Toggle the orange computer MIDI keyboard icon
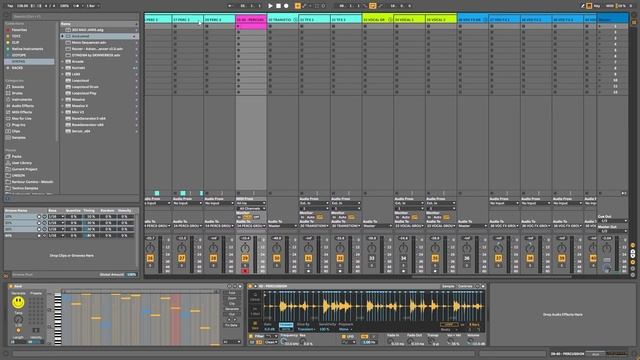The height and width of the screenshot is (360, 640). (589, 6)
